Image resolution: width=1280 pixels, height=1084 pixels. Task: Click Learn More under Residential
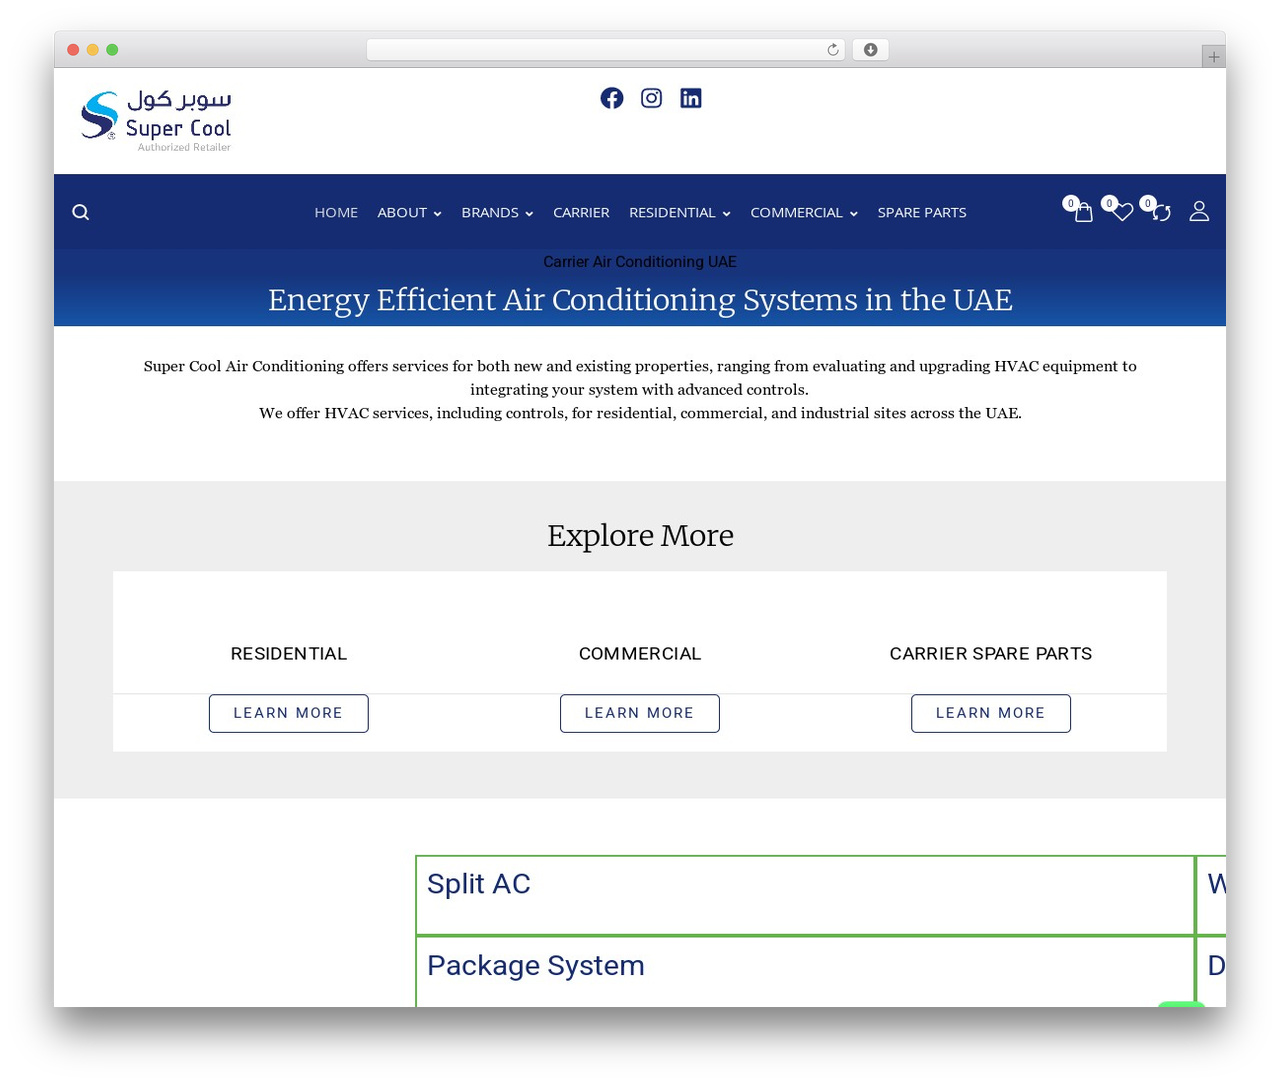(288, 713)
